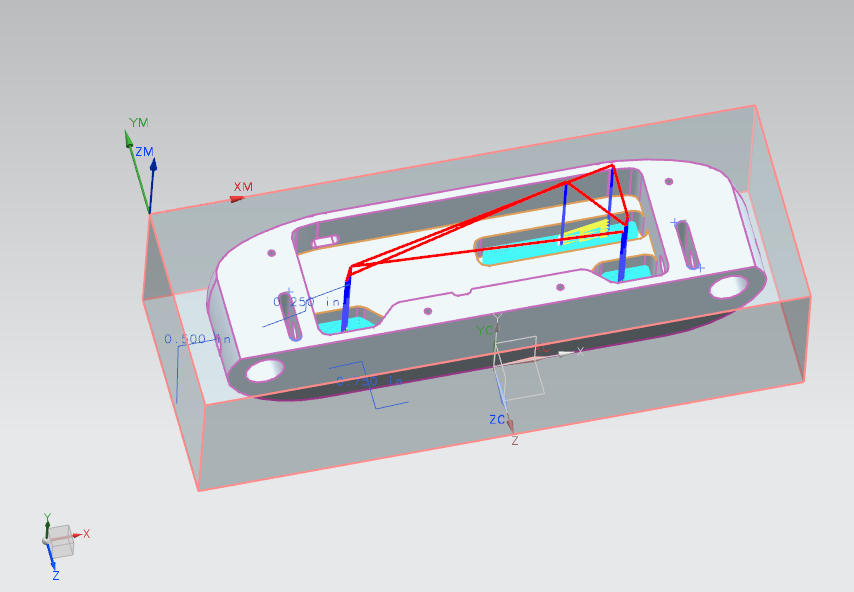
Task: Click the blue ZM axis arrow
Action: point(152,168)
